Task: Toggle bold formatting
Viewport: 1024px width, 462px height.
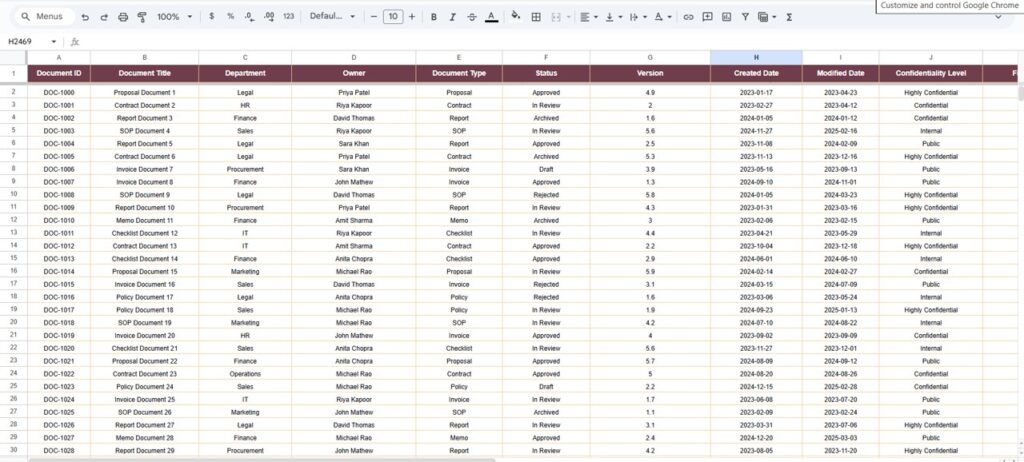Action: (434, 17)
